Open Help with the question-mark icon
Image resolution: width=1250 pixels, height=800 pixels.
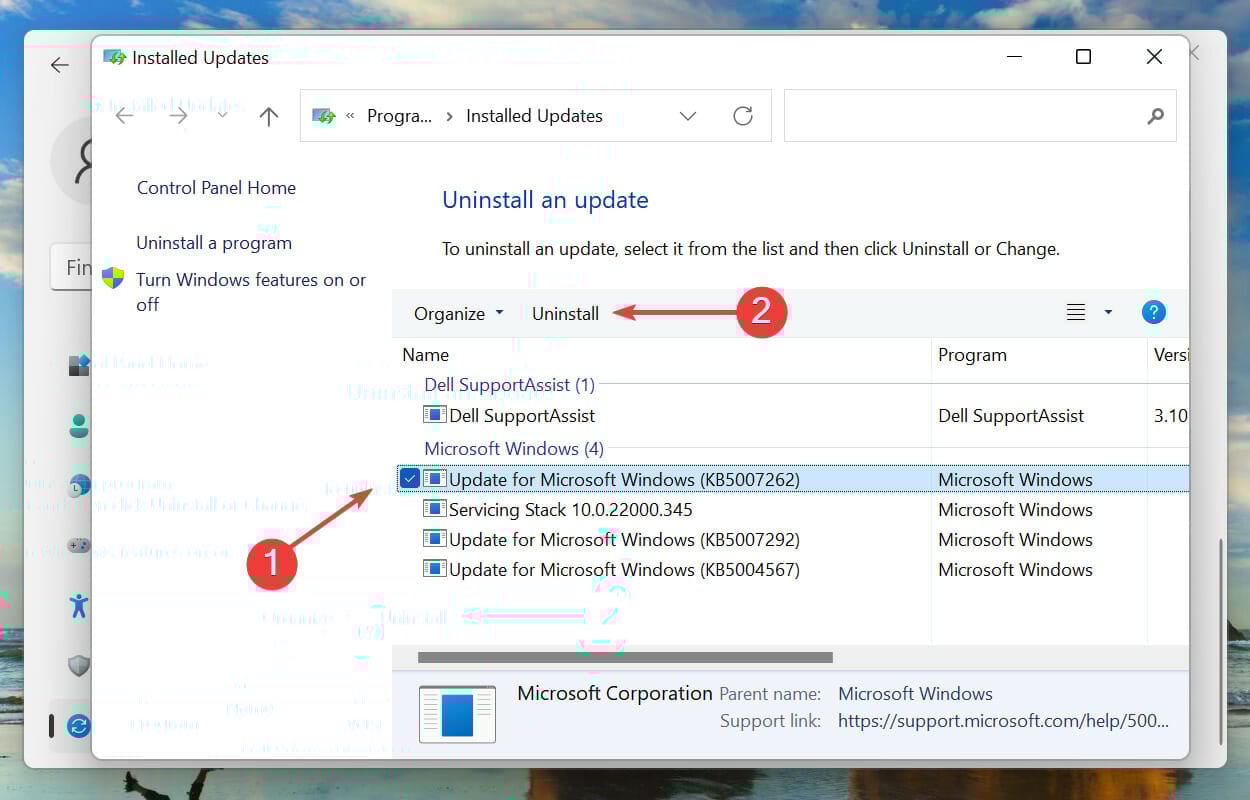coord(1154,313)
